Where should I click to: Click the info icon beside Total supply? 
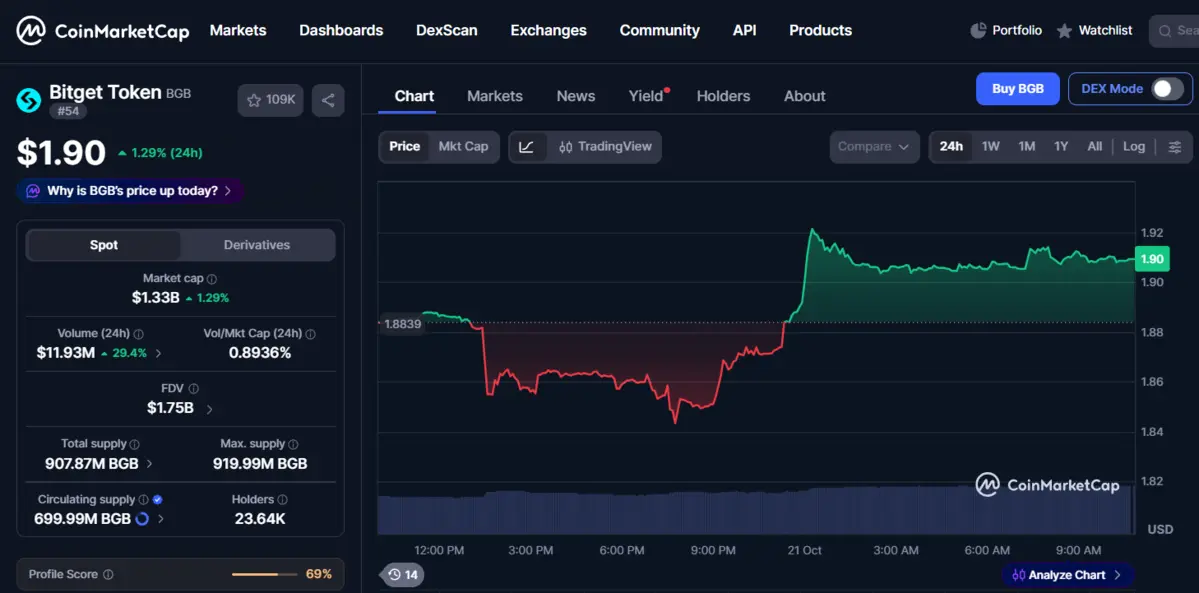[135, 445]
